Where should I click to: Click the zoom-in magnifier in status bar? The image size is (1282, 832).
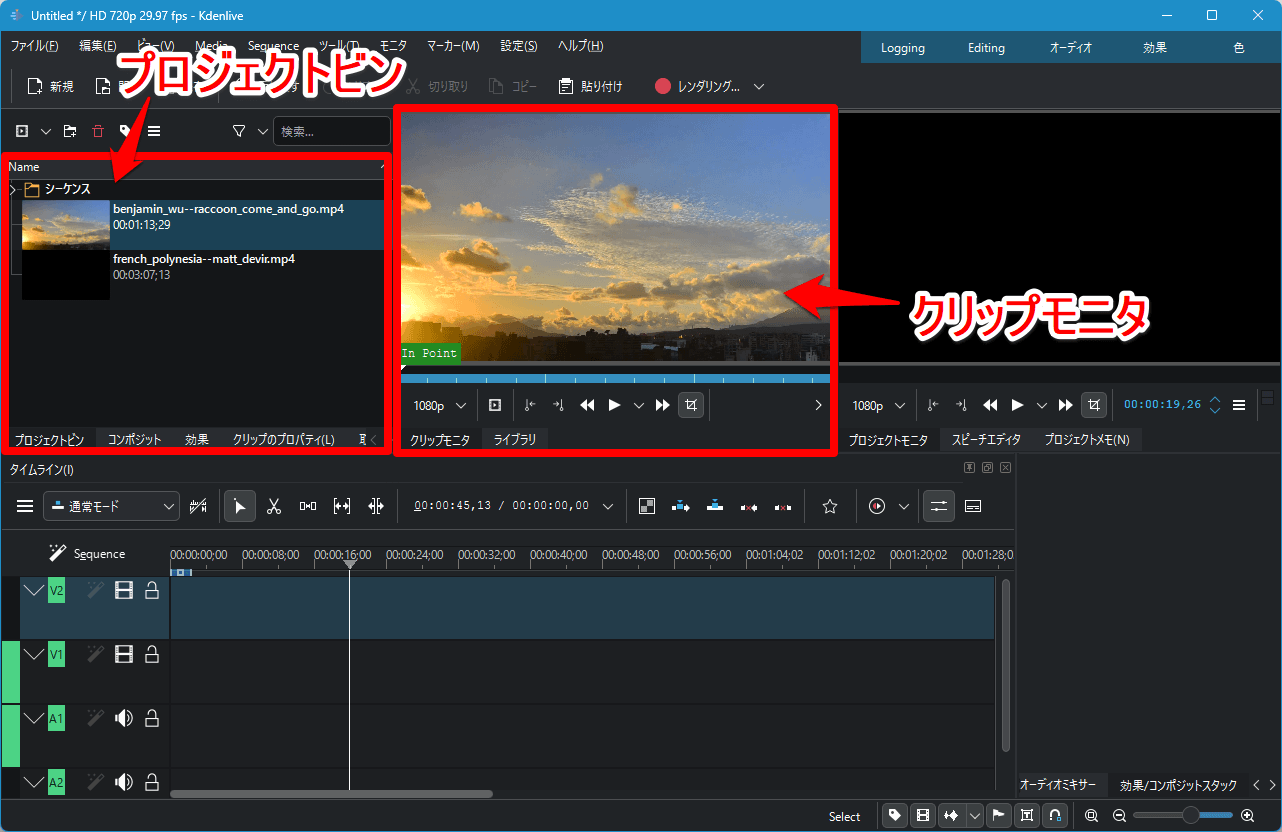click(x=1247, y=816)
